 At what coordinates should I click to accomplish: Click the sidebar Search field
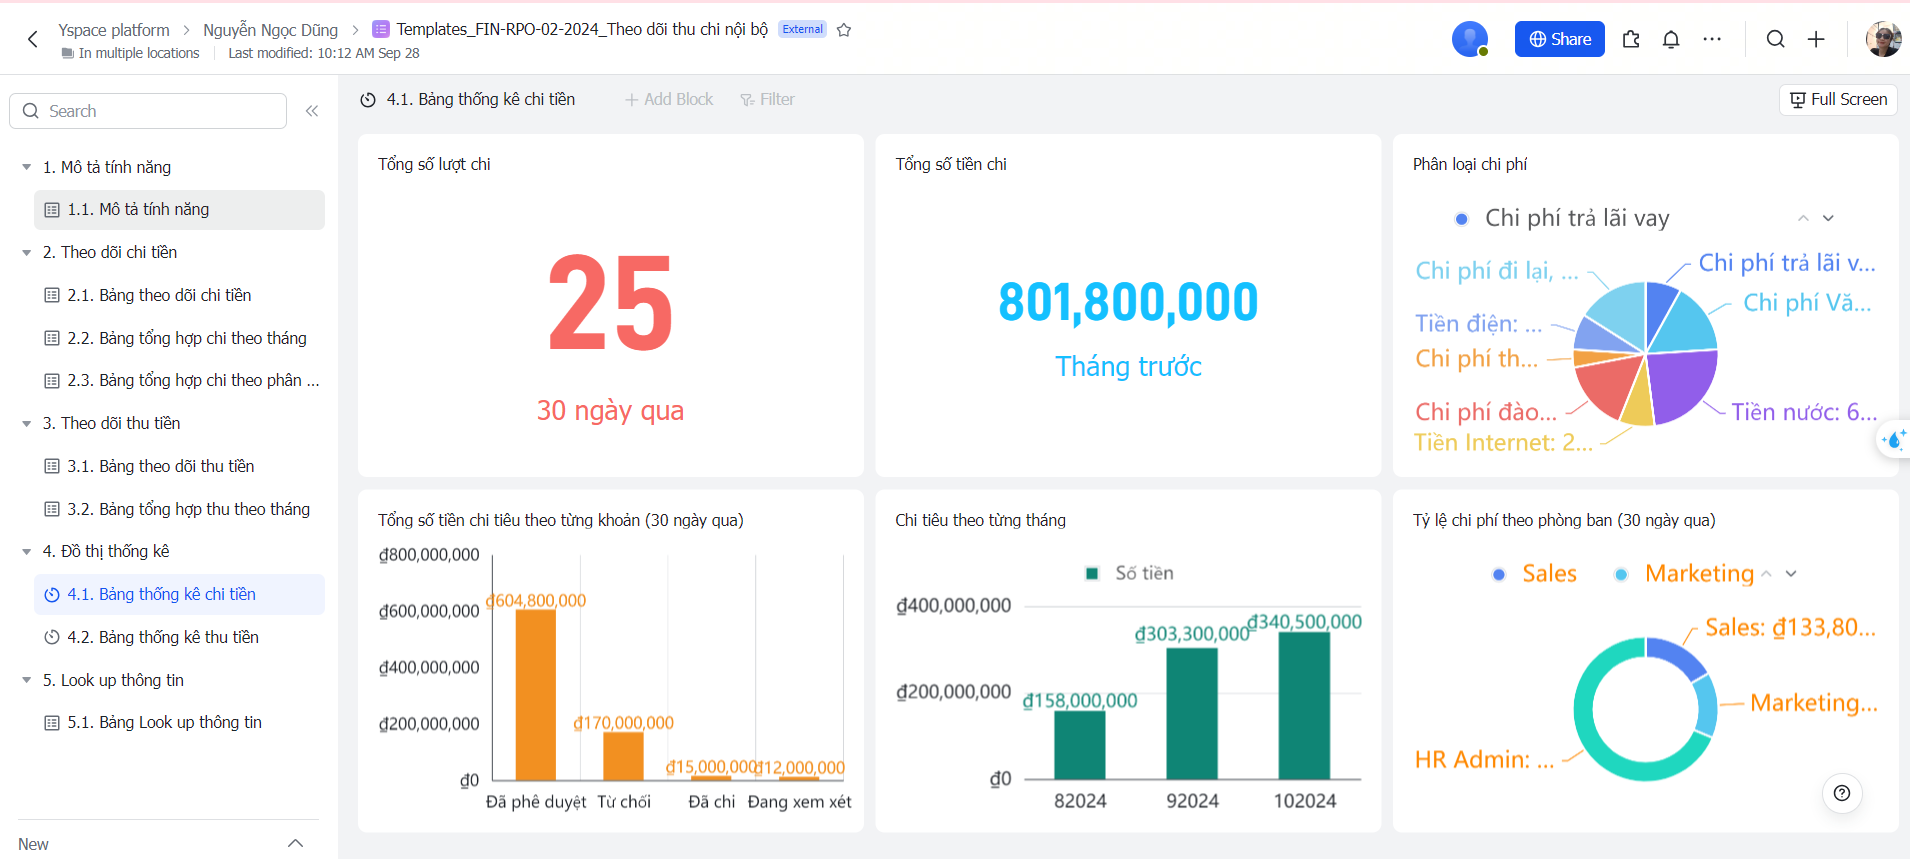[148, 111]
